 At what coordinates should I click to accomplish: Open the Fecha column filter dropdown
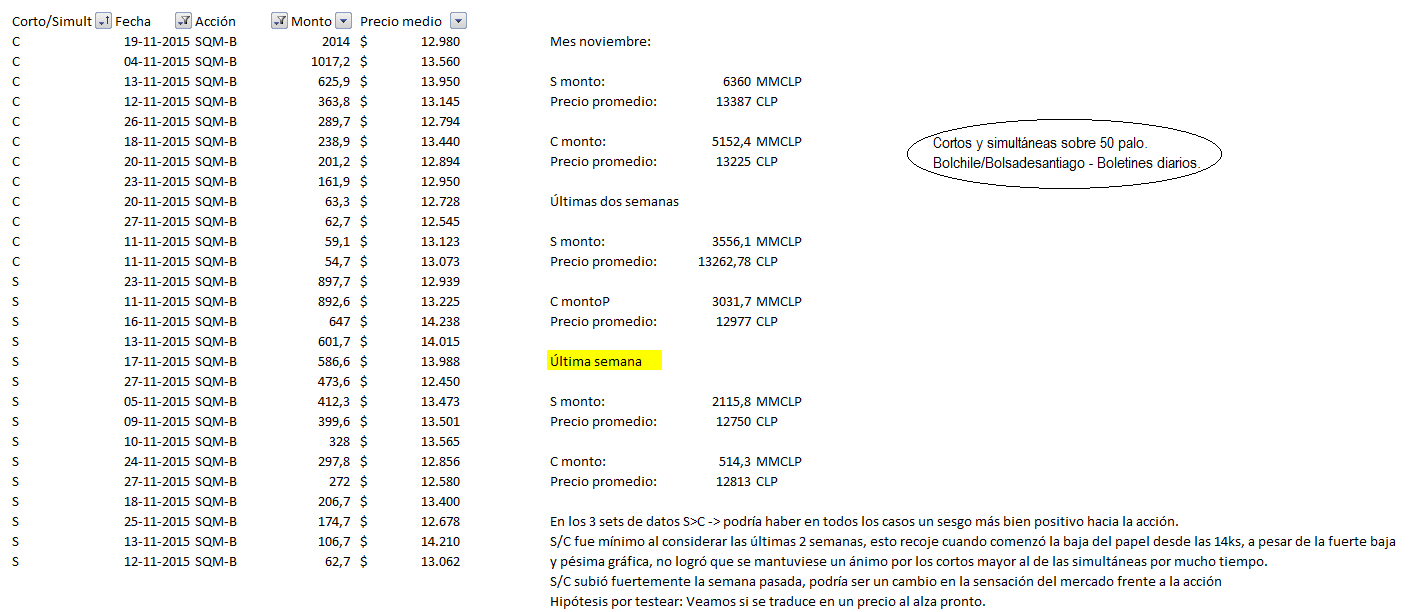point(183,21)
